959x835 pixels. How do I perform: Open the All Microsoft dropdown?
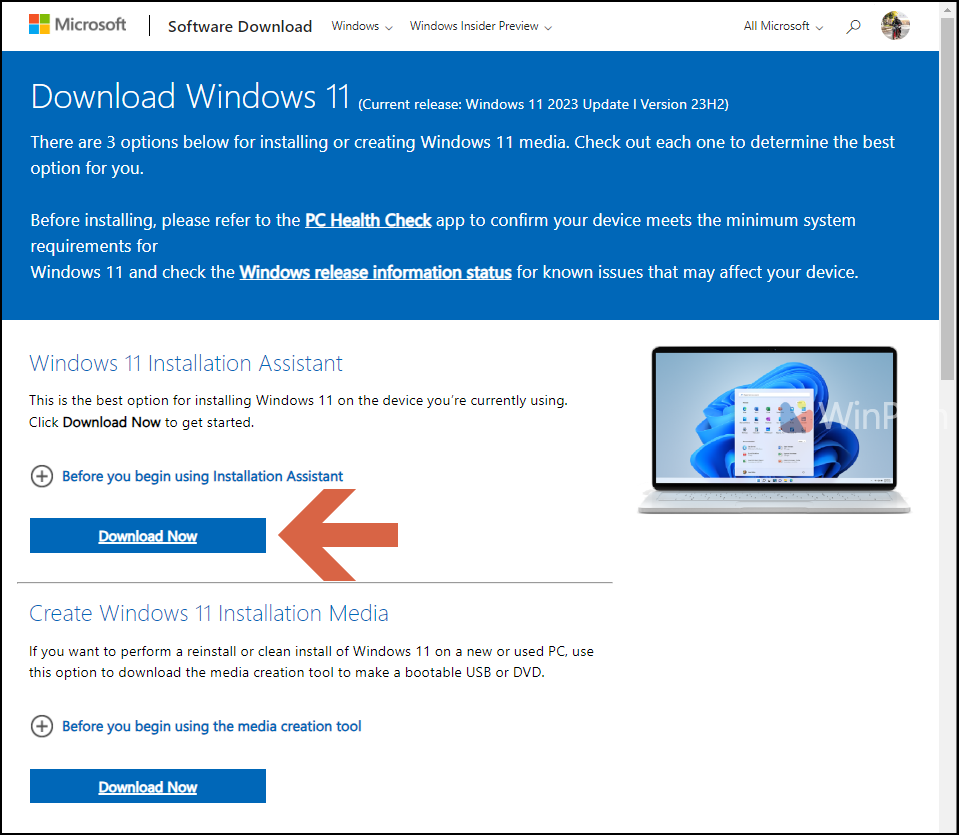tap(783, 26)
